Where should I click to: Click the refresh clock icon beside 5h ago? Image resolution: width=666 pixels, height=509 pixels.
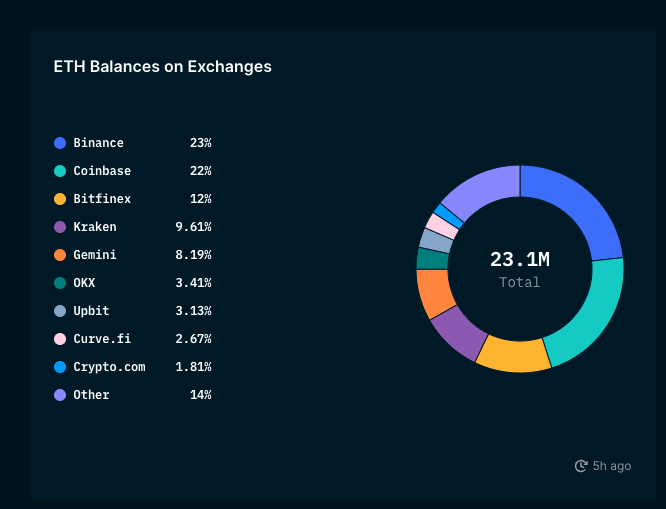(x=581, y=466)
